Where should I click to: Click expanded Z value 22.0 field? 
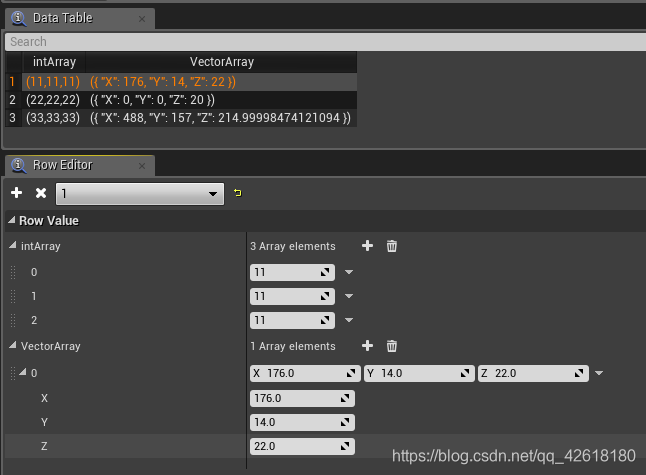pos(302,446)
